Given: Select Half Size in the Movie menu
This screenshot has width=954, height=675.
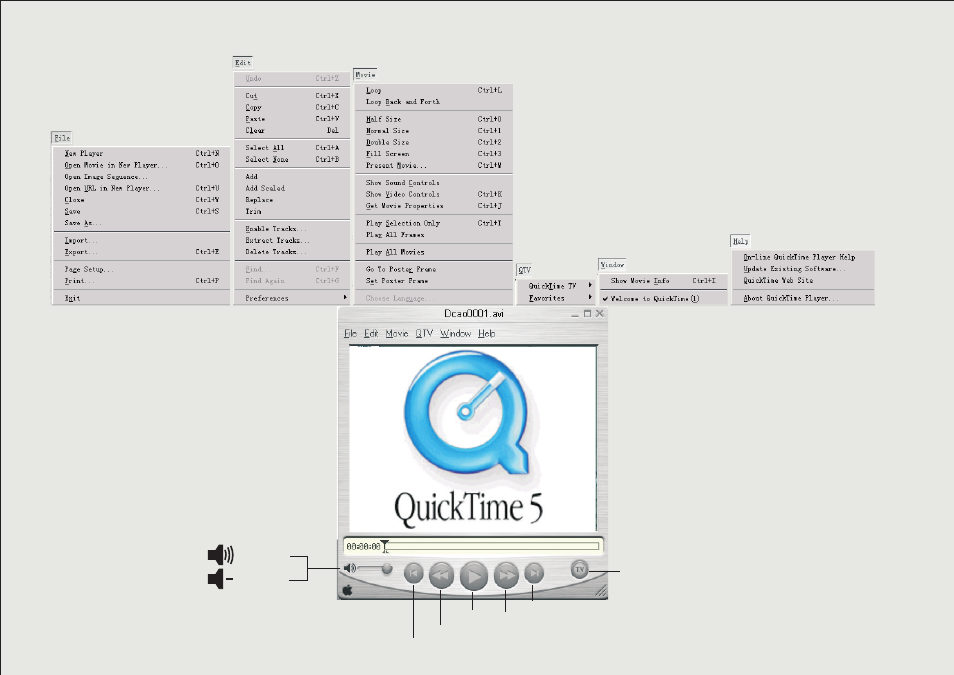Looking at the screenshot, I should 434,119.
